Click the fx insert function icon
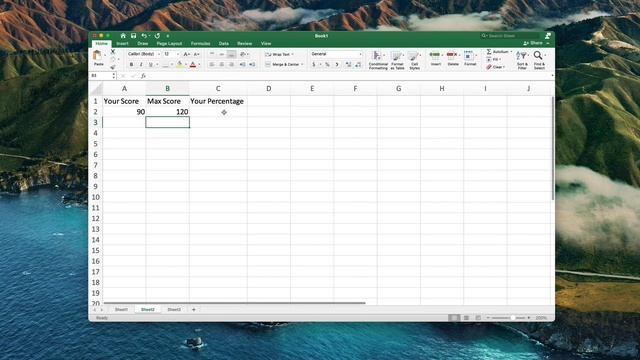Viewport: 640px width, 360px height. (x=143, y=76)
